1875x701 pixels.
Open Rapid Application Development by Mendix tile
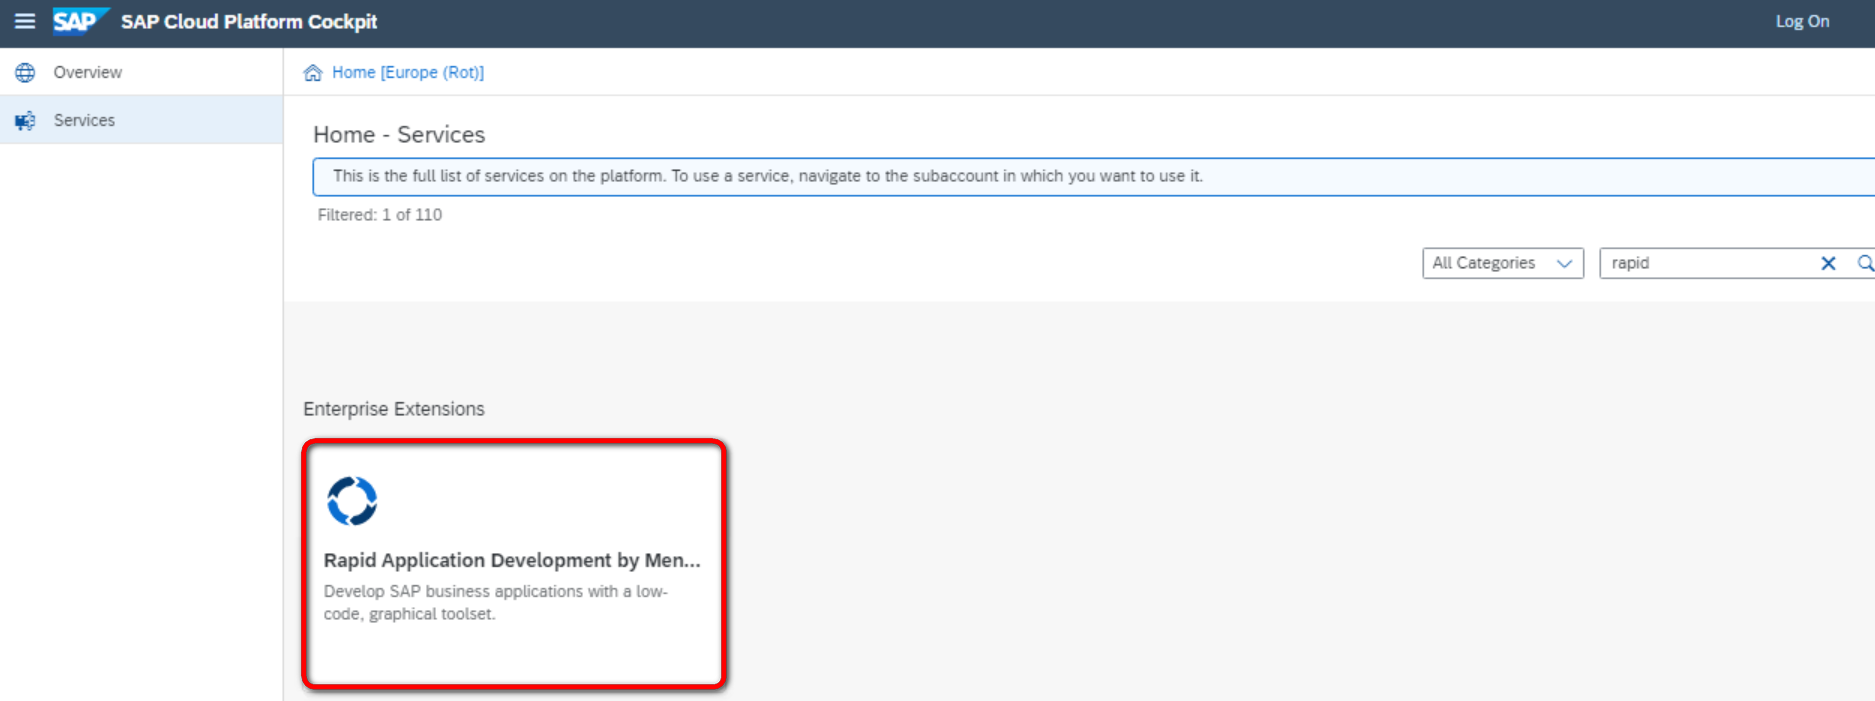coord(514,564)
